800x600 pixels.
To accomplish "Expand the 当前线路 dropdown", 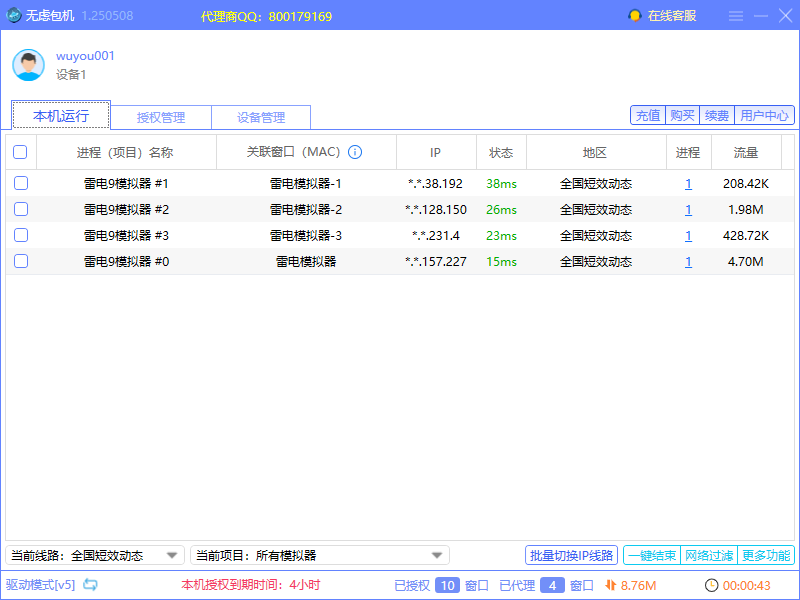I will coord(172,555).
